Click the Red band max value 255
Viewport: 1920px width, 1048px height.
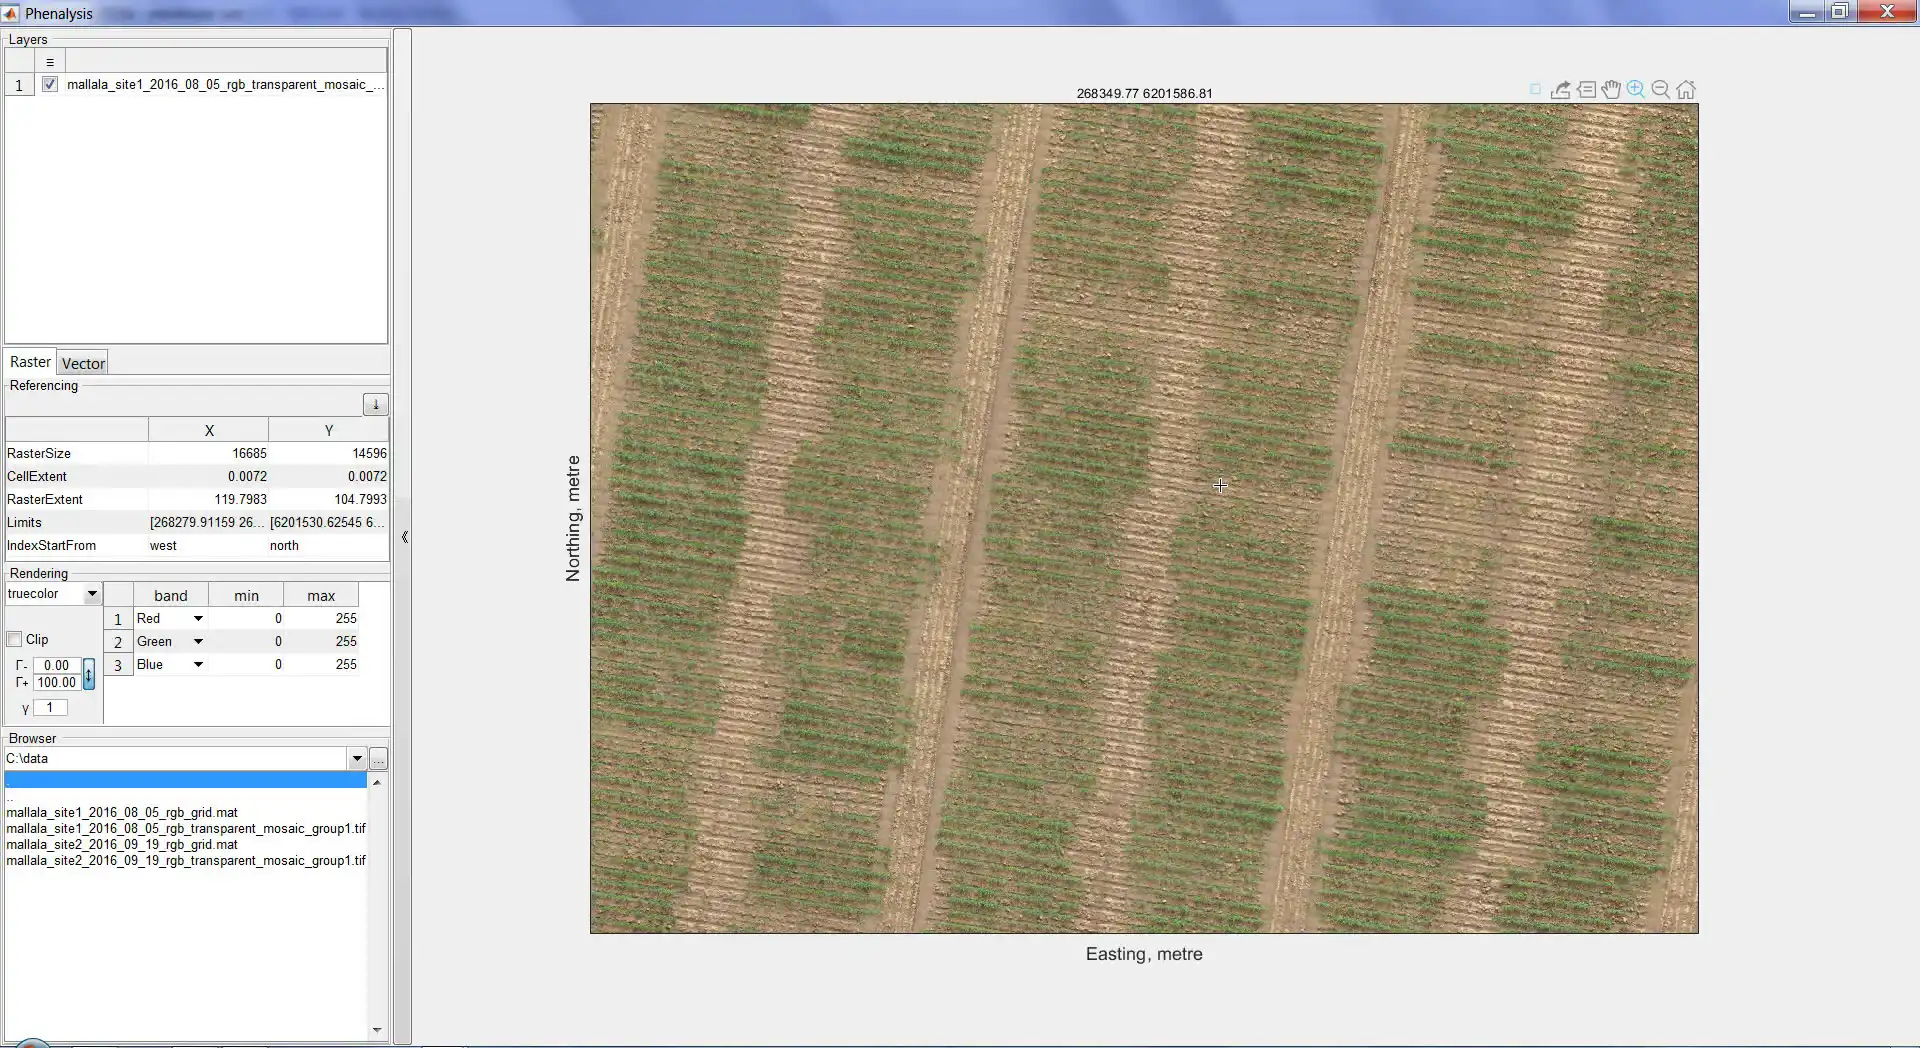coord(322,619)
